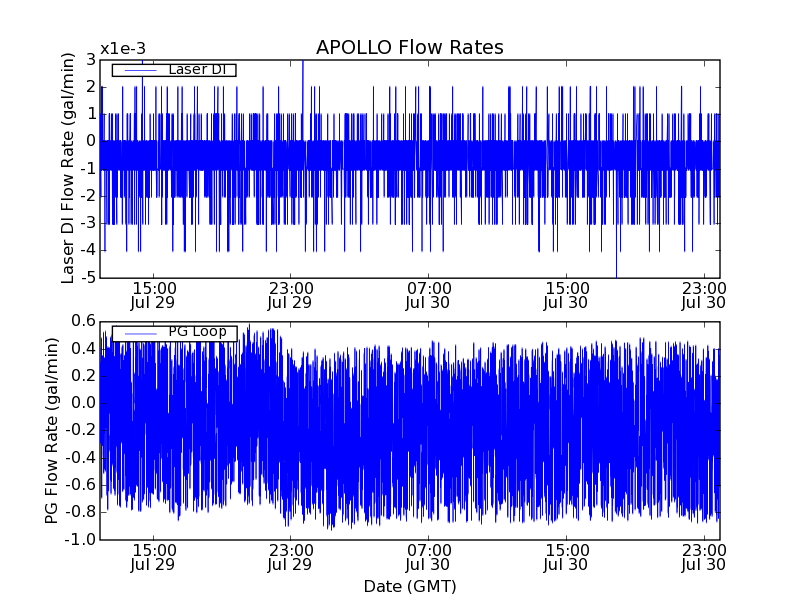Click the '-0.8' tick on PG axis
Image resolution: width=800 pixels, height=600 pixels.
point(81,512)
